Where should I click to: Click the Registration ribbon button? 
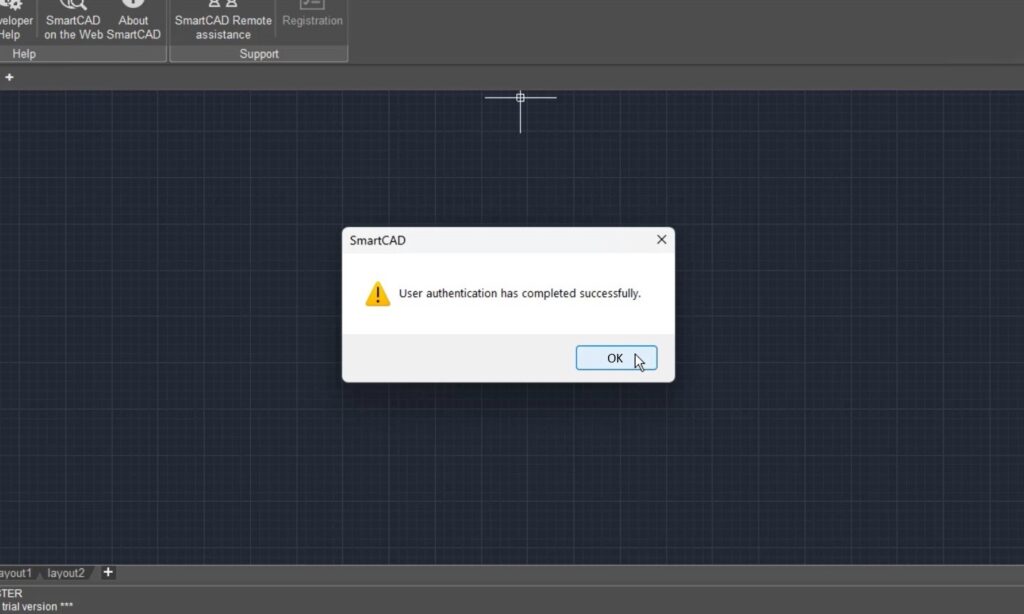coord(312,18)
